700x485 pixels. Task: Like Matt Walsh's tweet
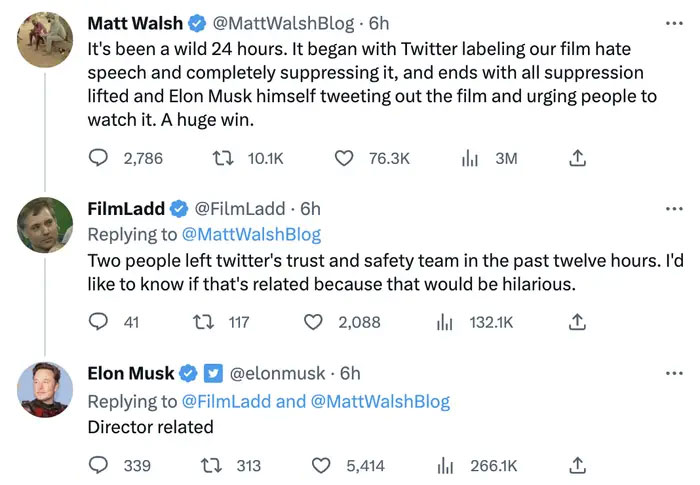344,158
